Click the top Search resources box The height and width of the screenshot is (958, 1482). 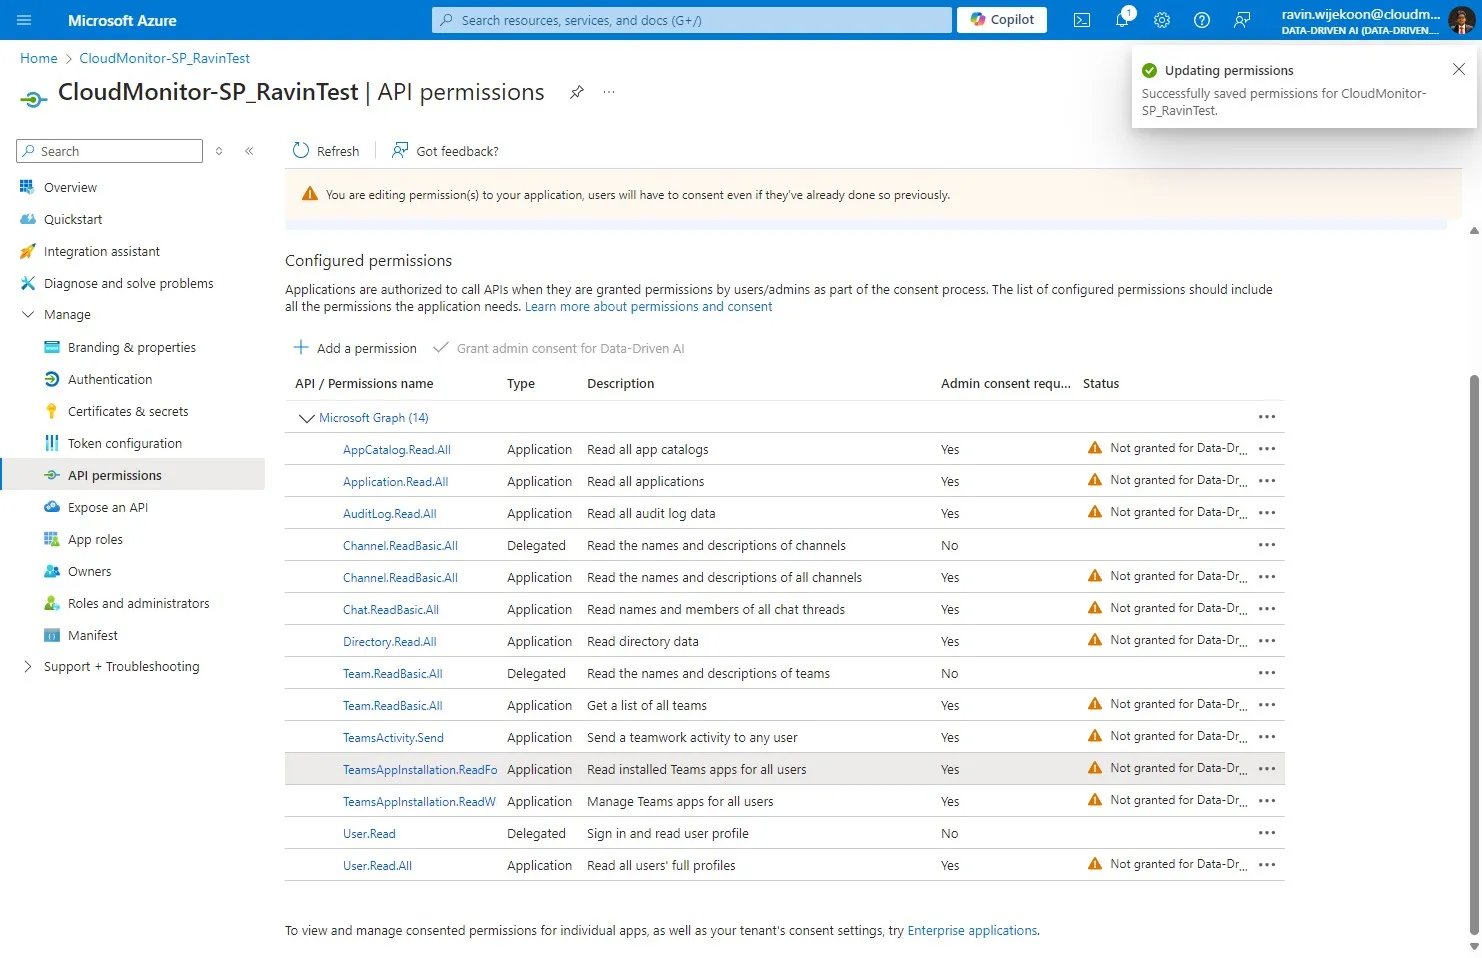692,20
